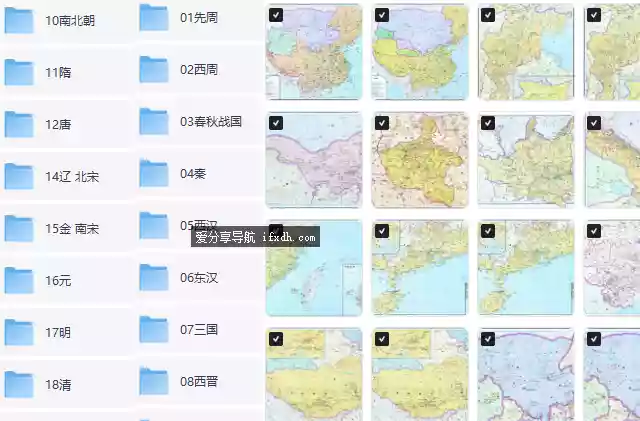The height and width of the screenshot is (421, 640).
Task: Toggle fourth checkbox in the third row
Action: click(594, 231)
